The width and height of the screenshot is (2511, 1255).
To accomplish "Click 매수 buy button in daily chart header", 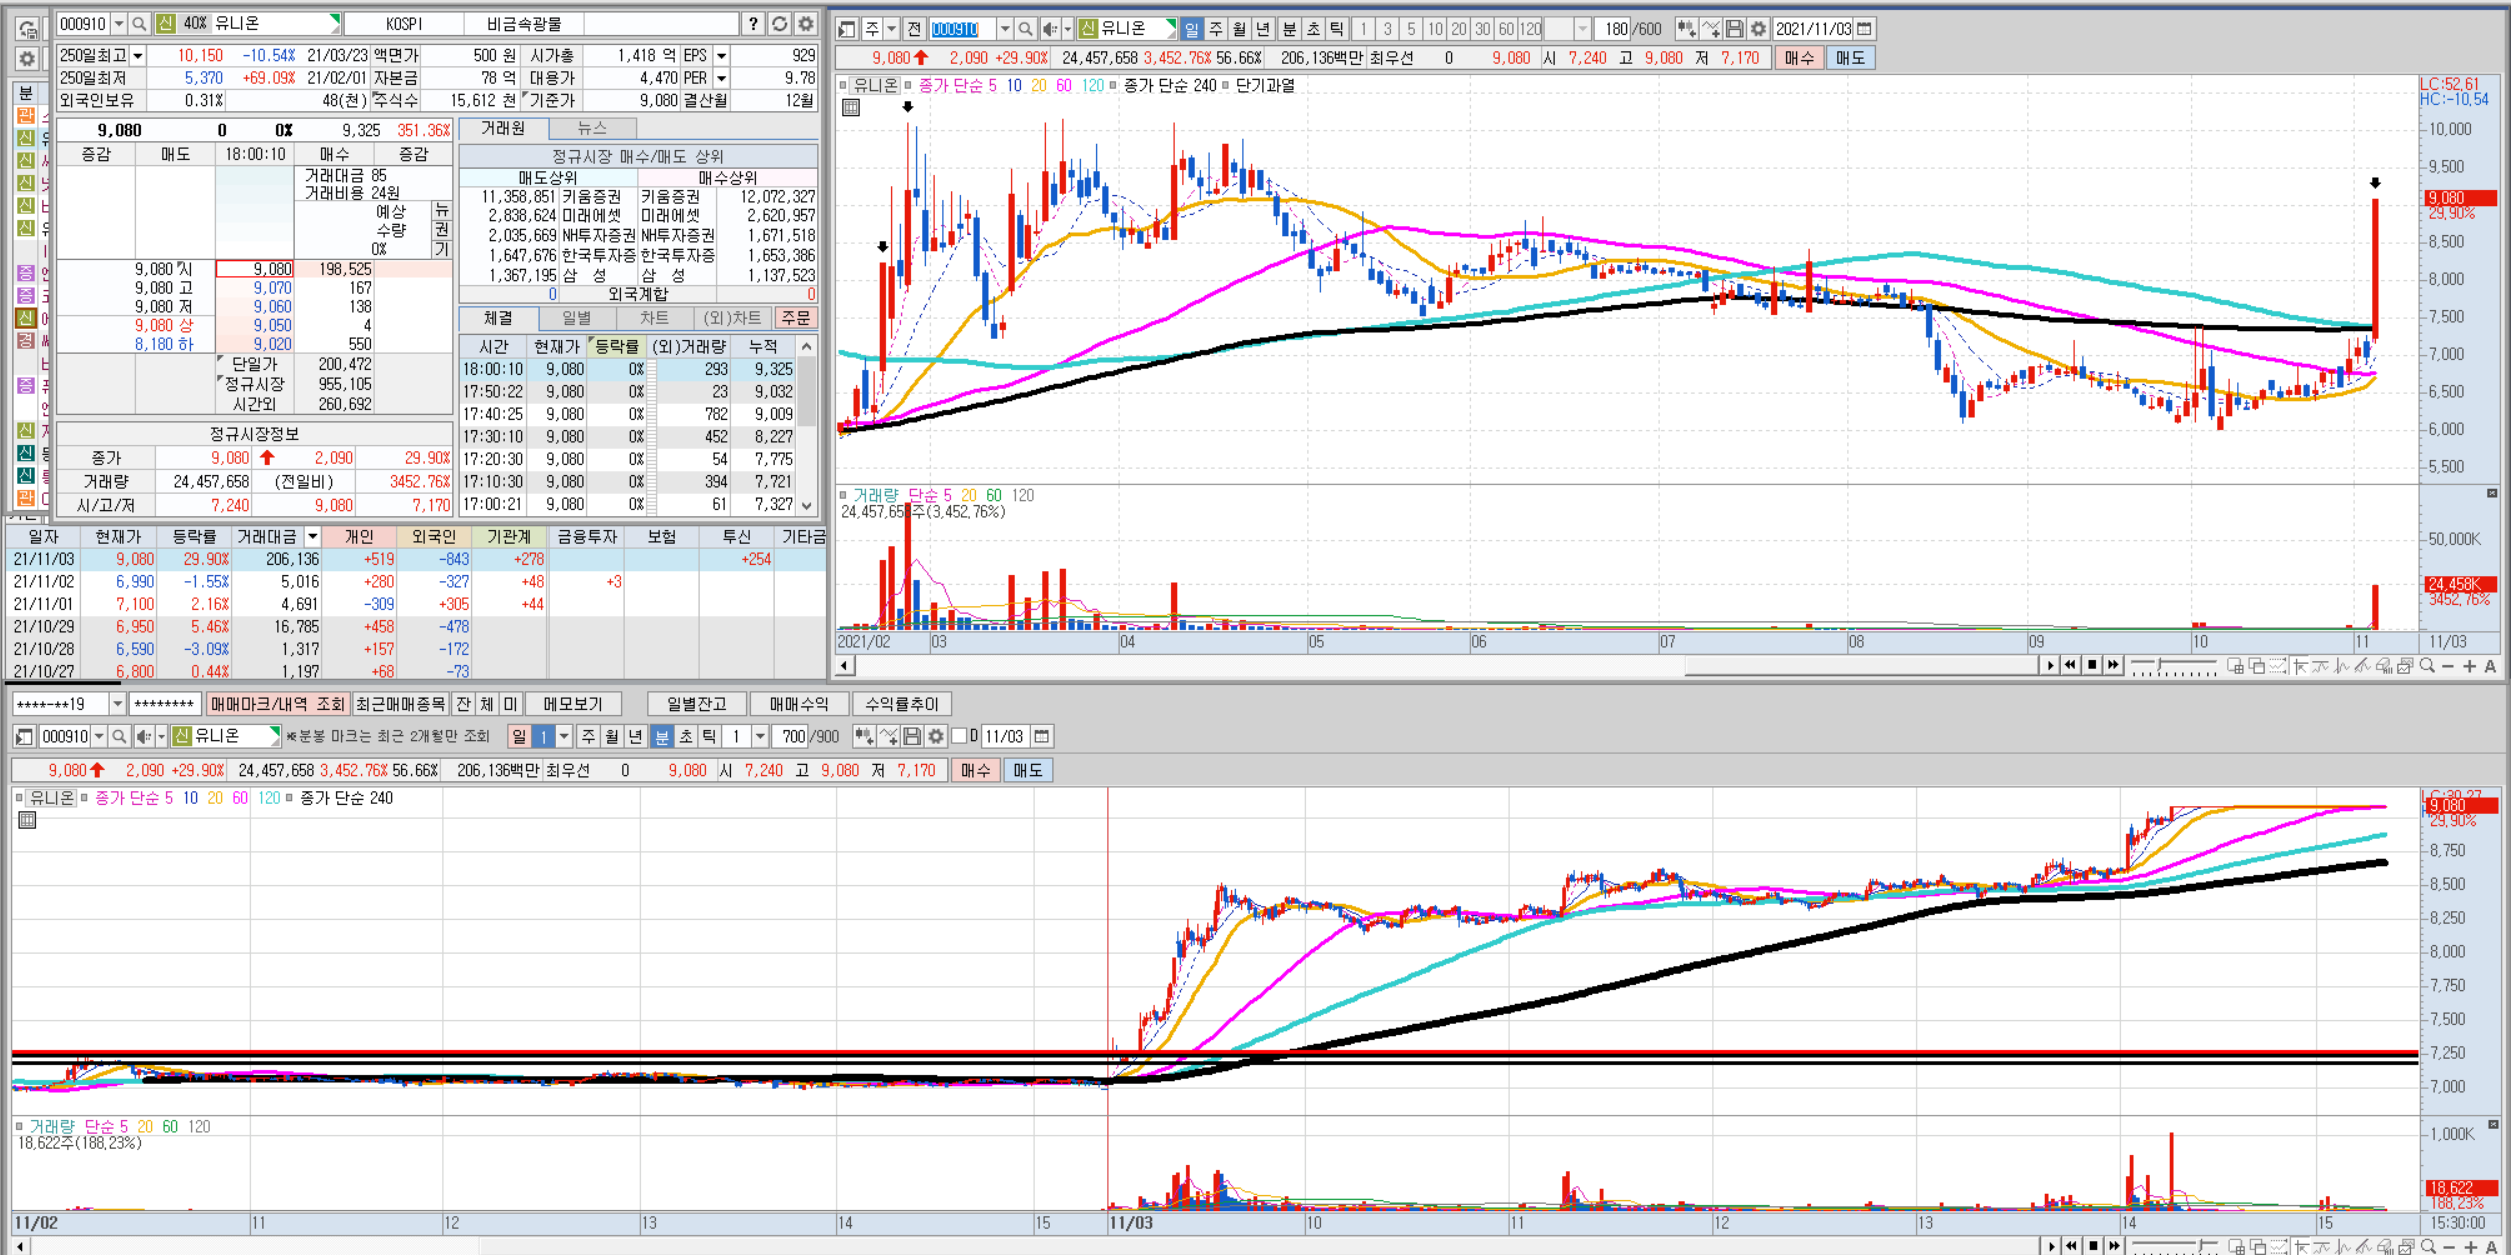I will 1799,58.
